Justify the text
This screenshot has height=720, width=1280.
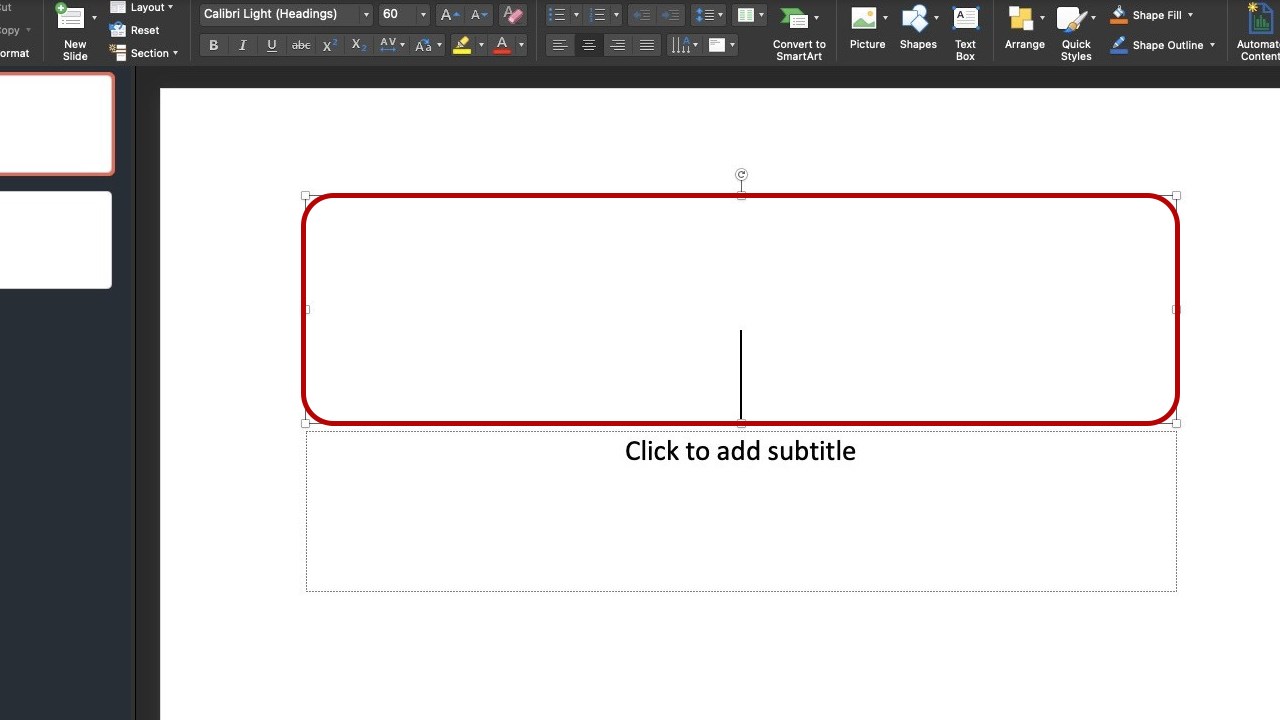tap(647, 45)
